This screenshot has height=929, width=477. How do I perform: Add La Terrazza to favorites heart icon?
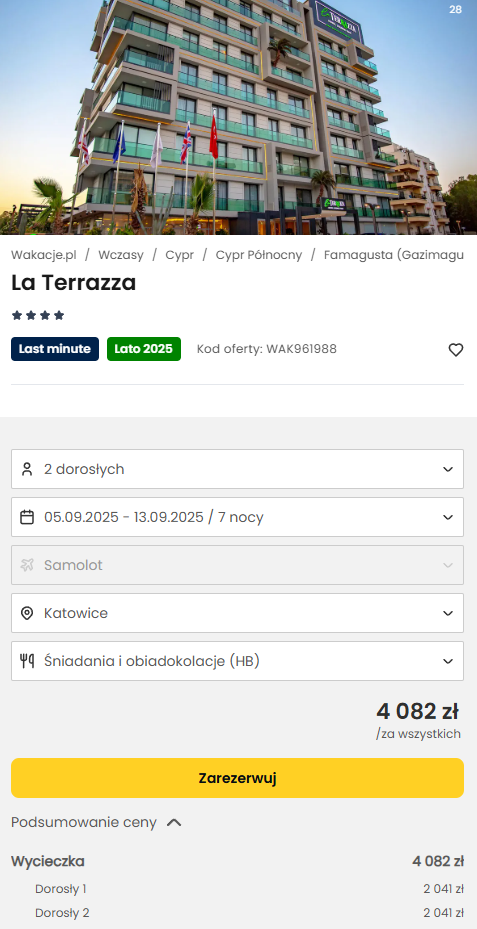(455, 350)
